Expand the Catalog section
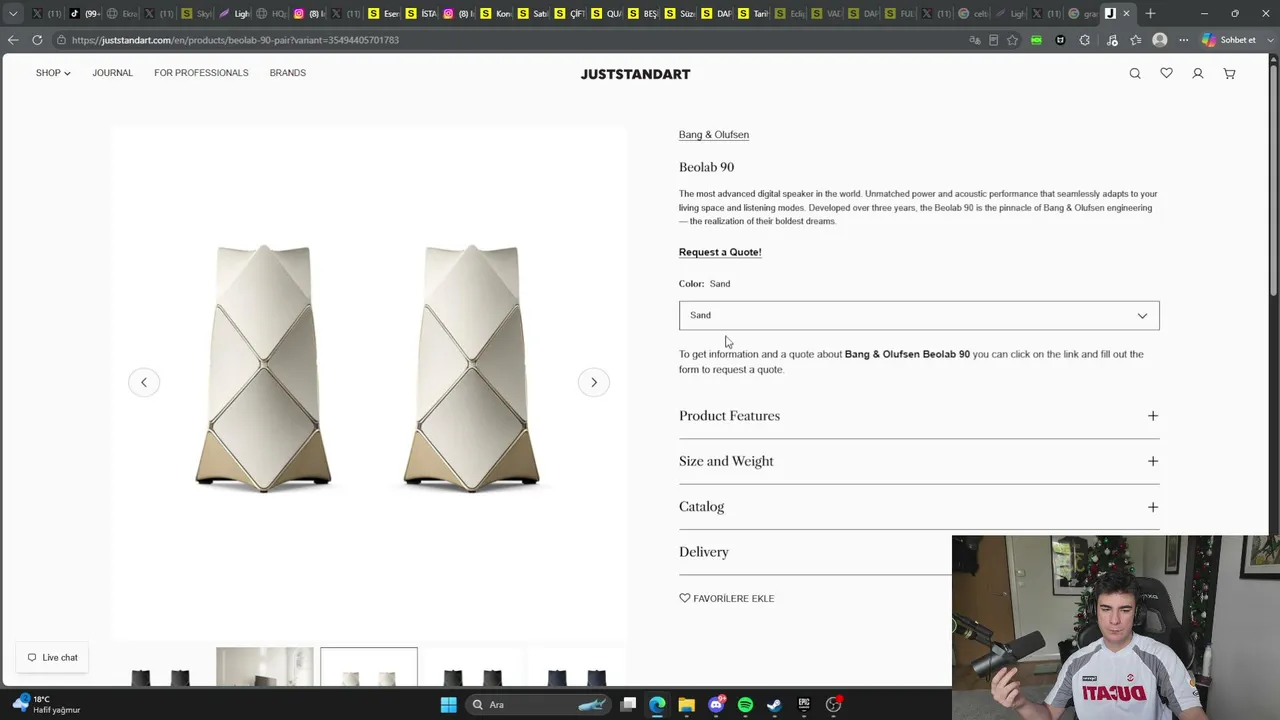The height and width of the screenshot is (720, 1280). pyautogui.click(x=919, y=507)
